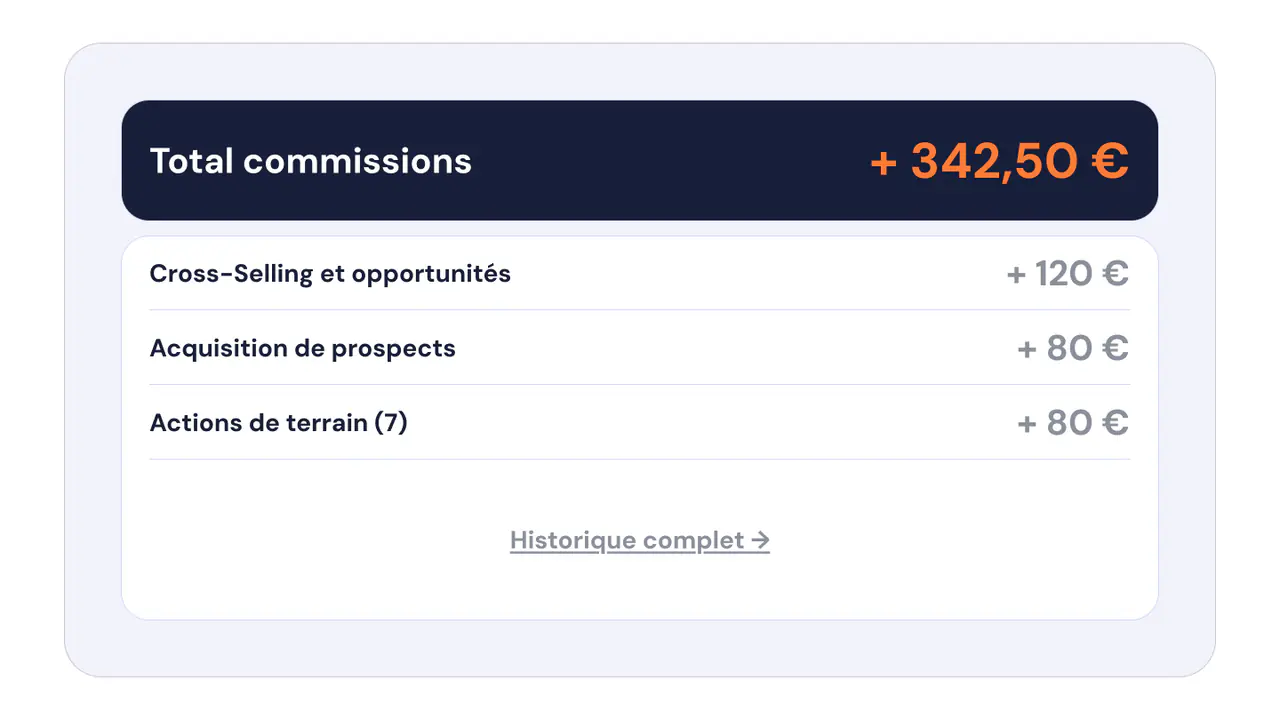1280x720 pixels.
Task: Open the Cross-Selling et opportunités row
Action: [640, 273]
